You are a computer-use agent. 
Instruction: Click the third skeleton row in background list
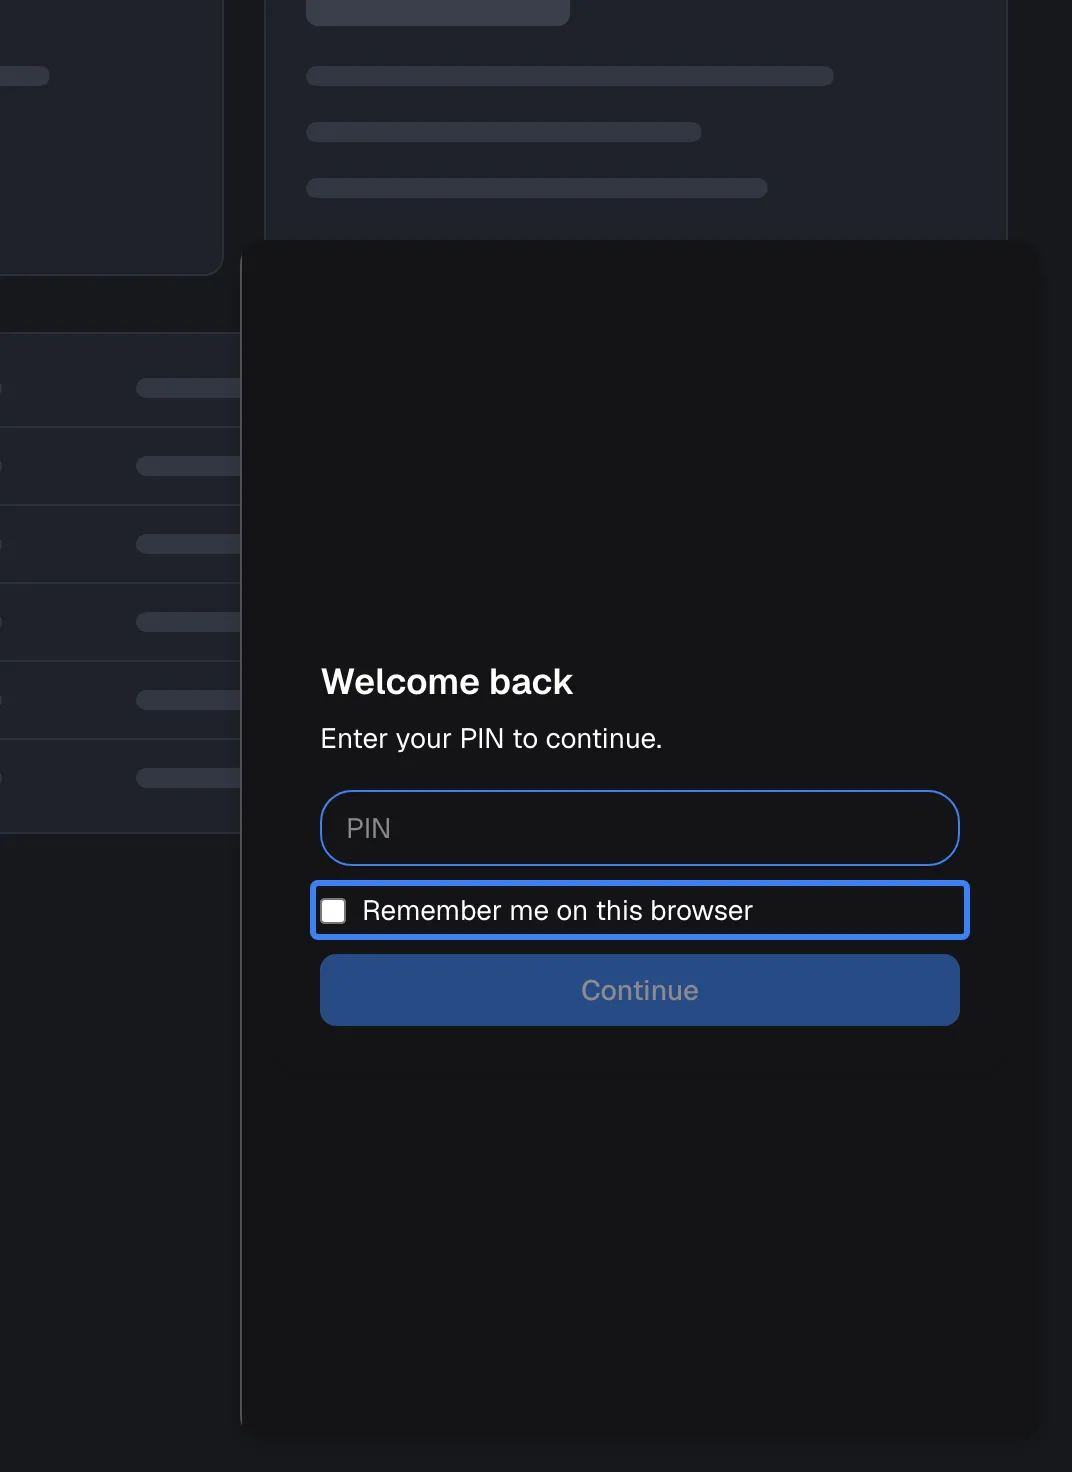(120, 544)
